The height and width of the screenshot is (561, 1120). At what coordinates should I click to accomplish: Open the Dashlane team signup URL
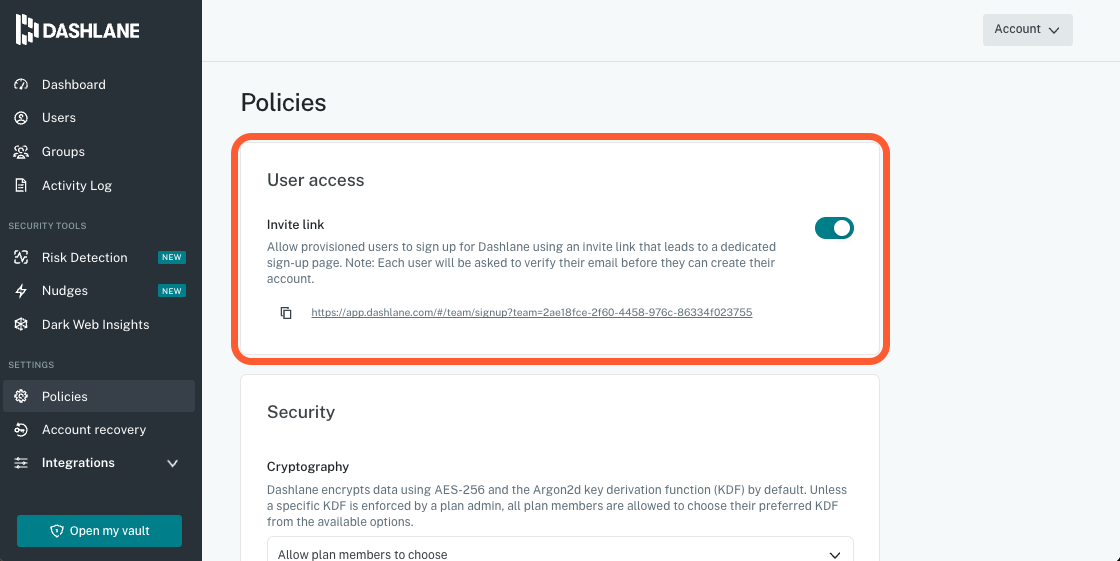click(531, 313)
